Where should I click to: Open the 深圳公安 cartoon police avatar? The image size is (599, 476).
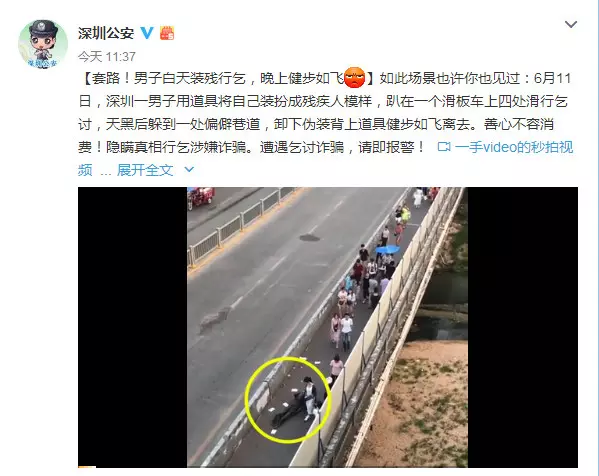point(43,44)
